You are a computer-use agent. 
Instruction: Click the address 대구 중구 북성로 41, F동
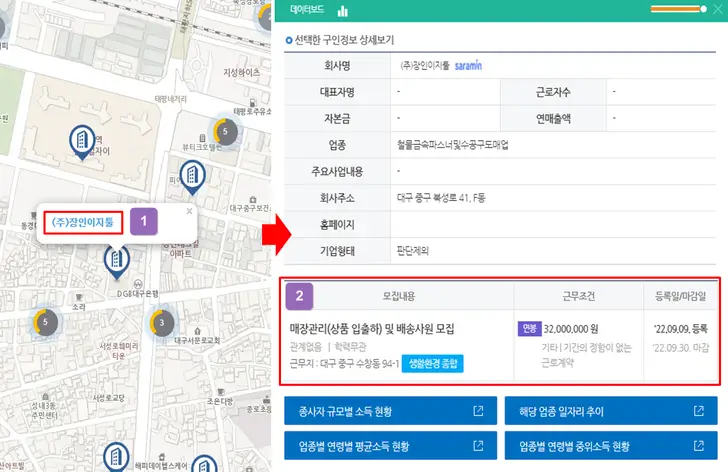point(441,198)
